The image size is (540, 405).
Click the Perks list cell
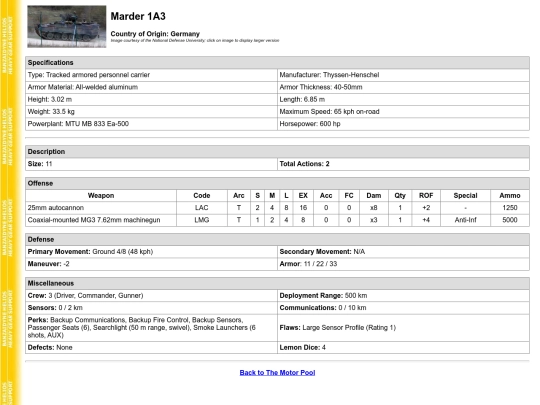pos(151,328)
